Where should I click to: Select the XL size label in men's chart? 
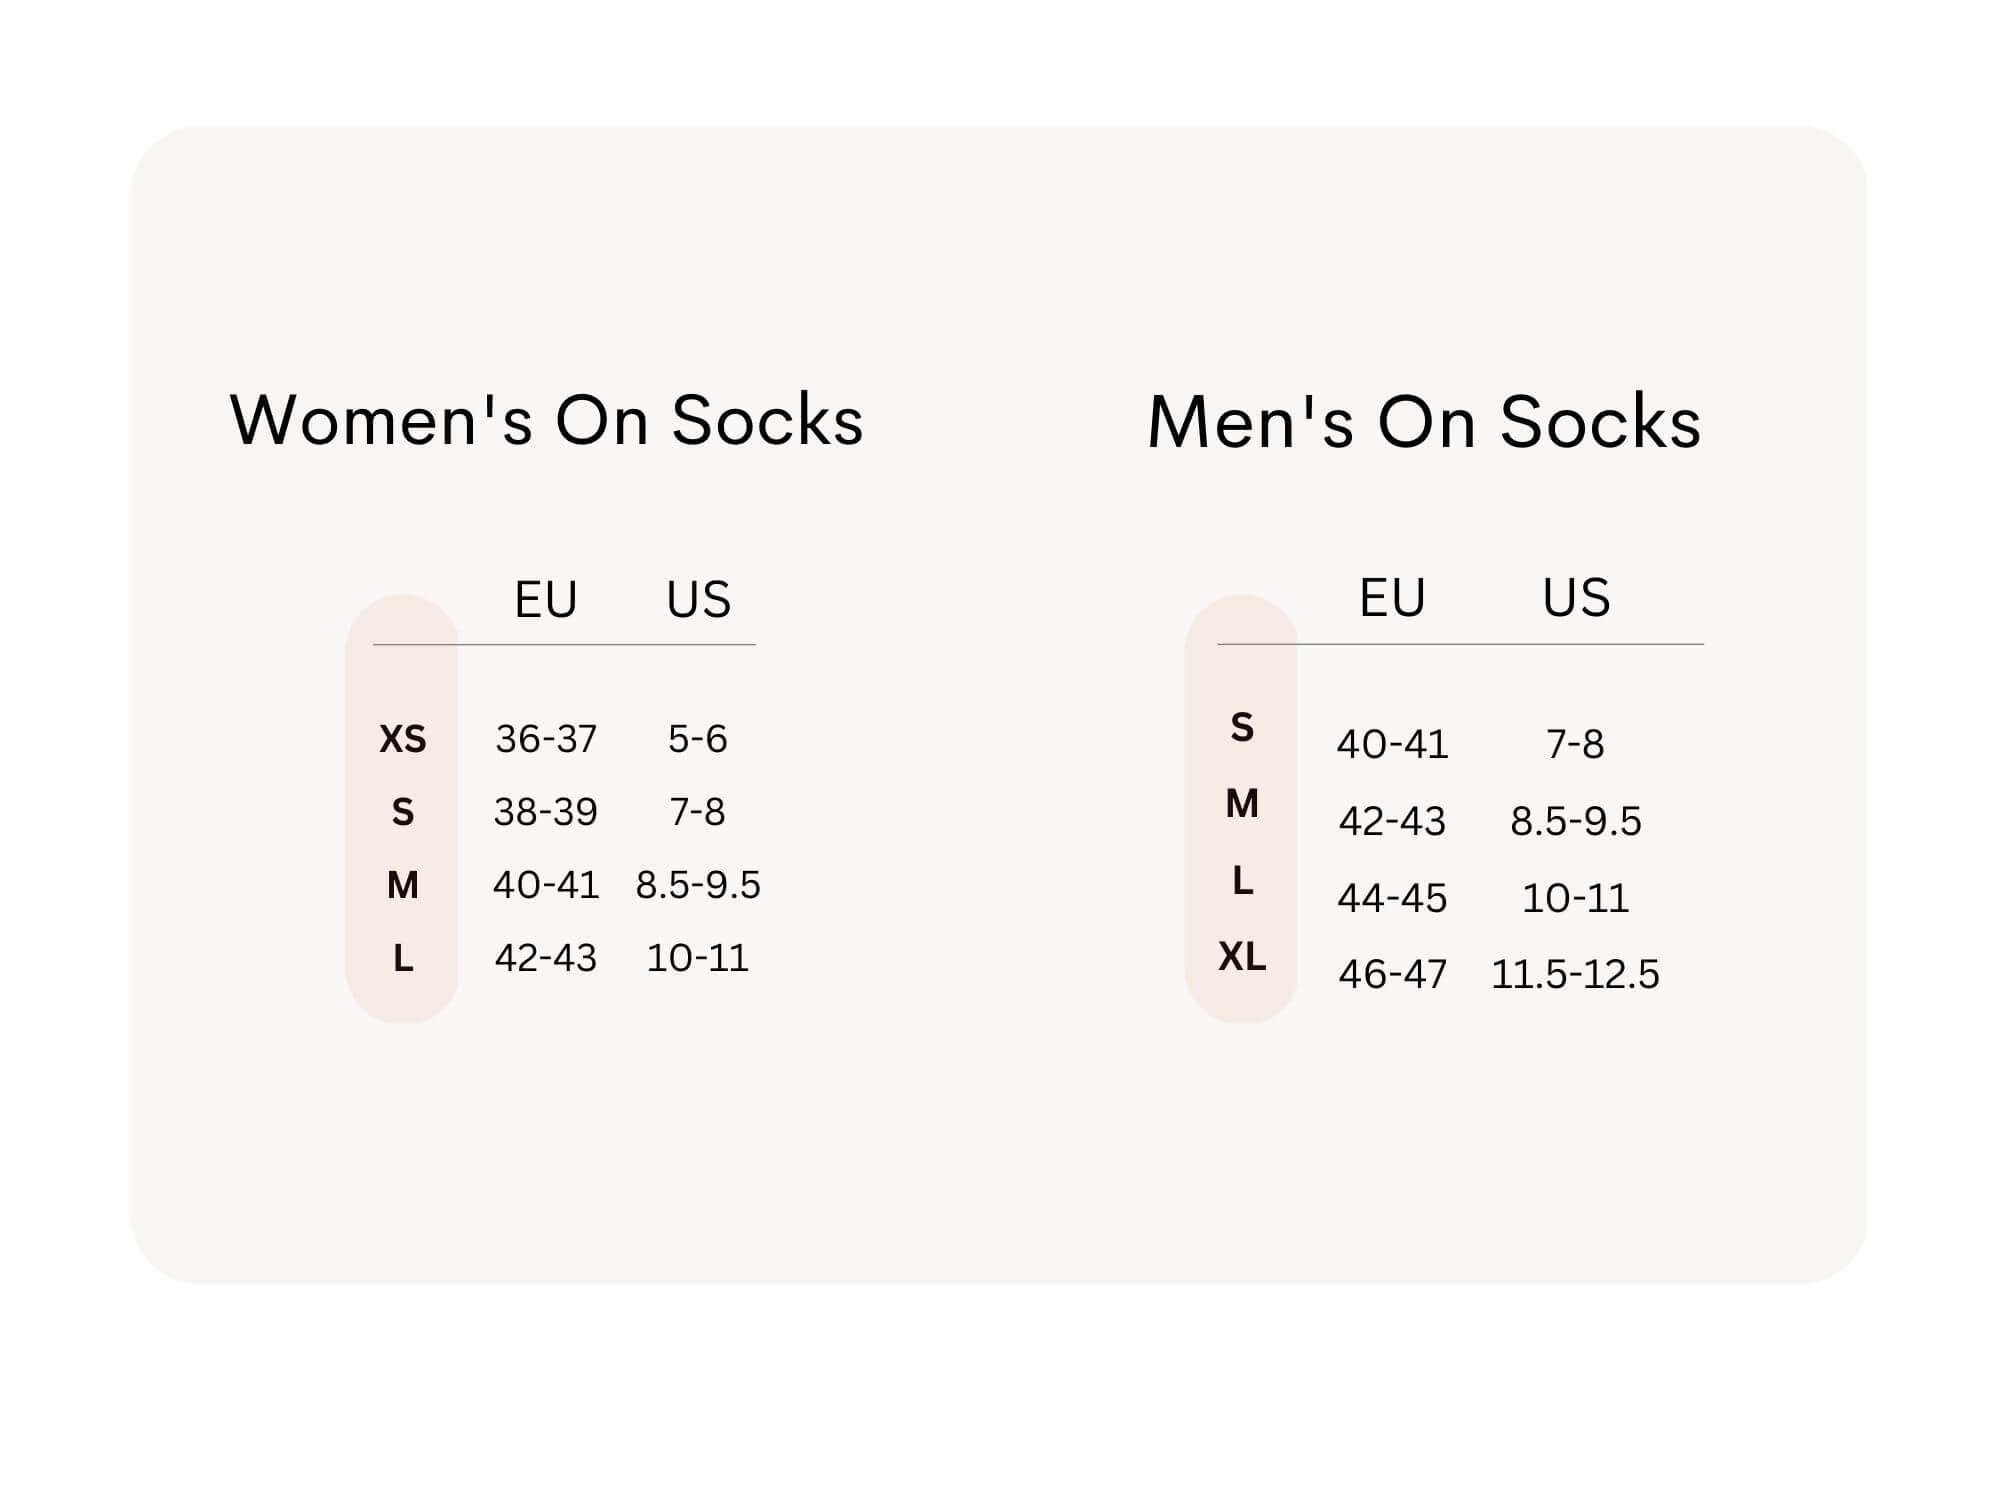[x=1242, y=957]
